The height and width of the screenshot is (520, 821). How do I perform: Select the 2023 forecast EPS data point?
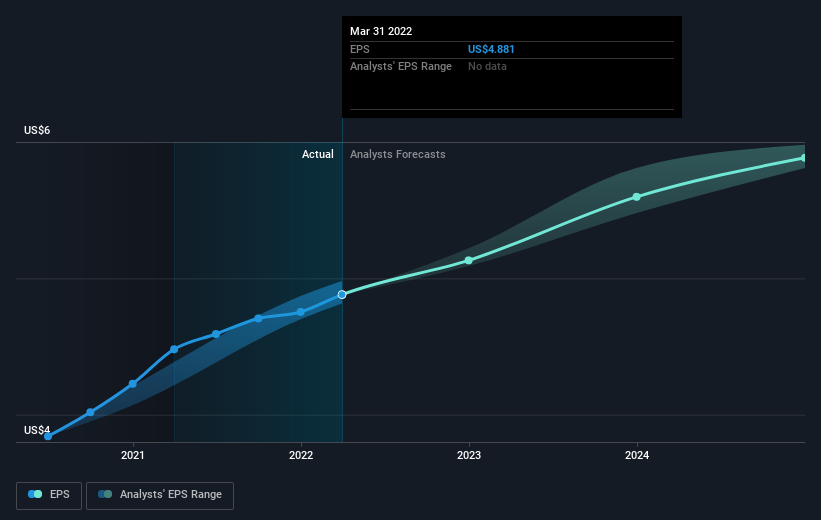pyautogui.click(x=469, y=260)
